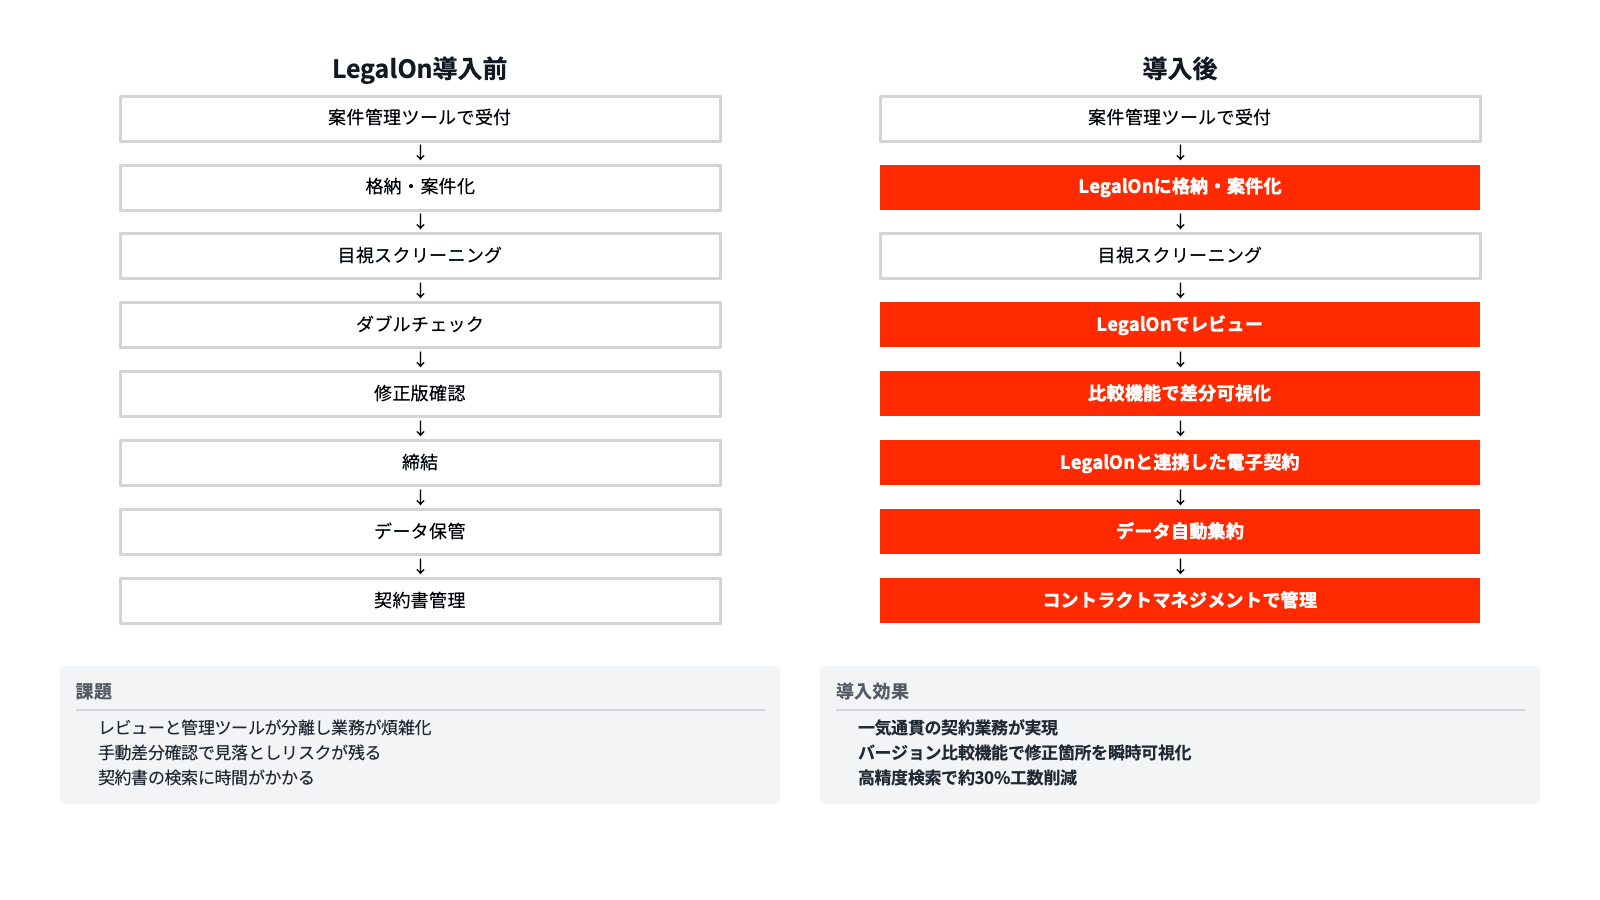This screenshot has width=1600, height=900.
Task: Select the red "LegalOnでレビュー" box
Action: 1180,325
